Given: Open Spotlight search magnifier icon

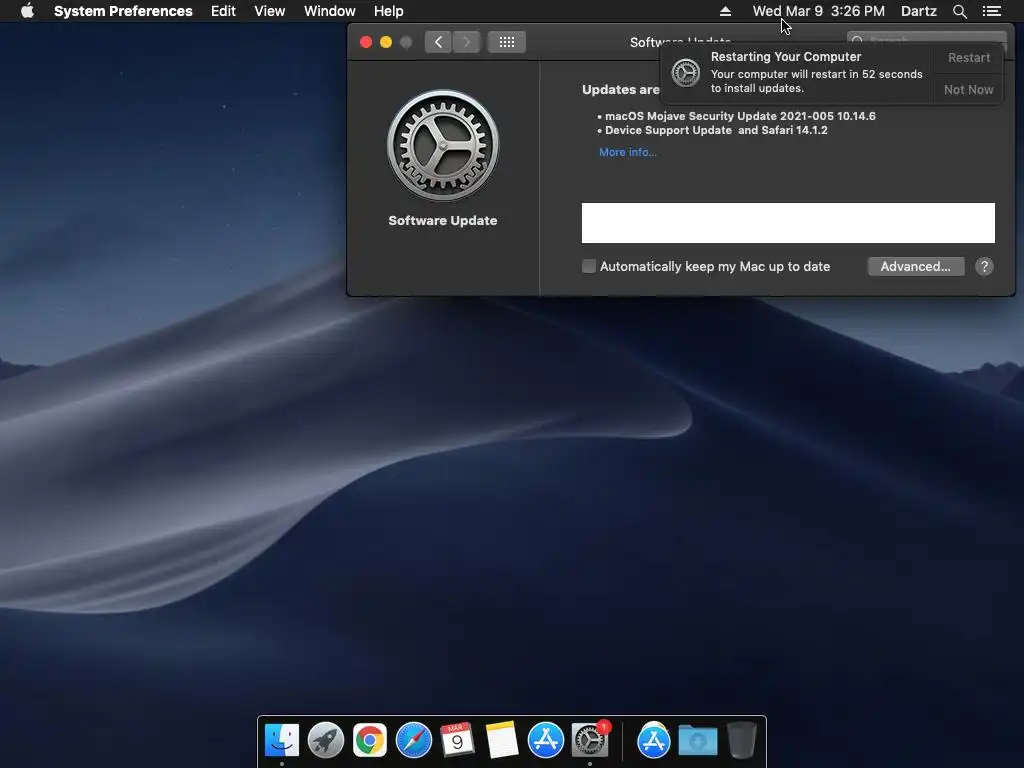Looking at the screenshot, I should pyautogui.click(x=959, y=11).
